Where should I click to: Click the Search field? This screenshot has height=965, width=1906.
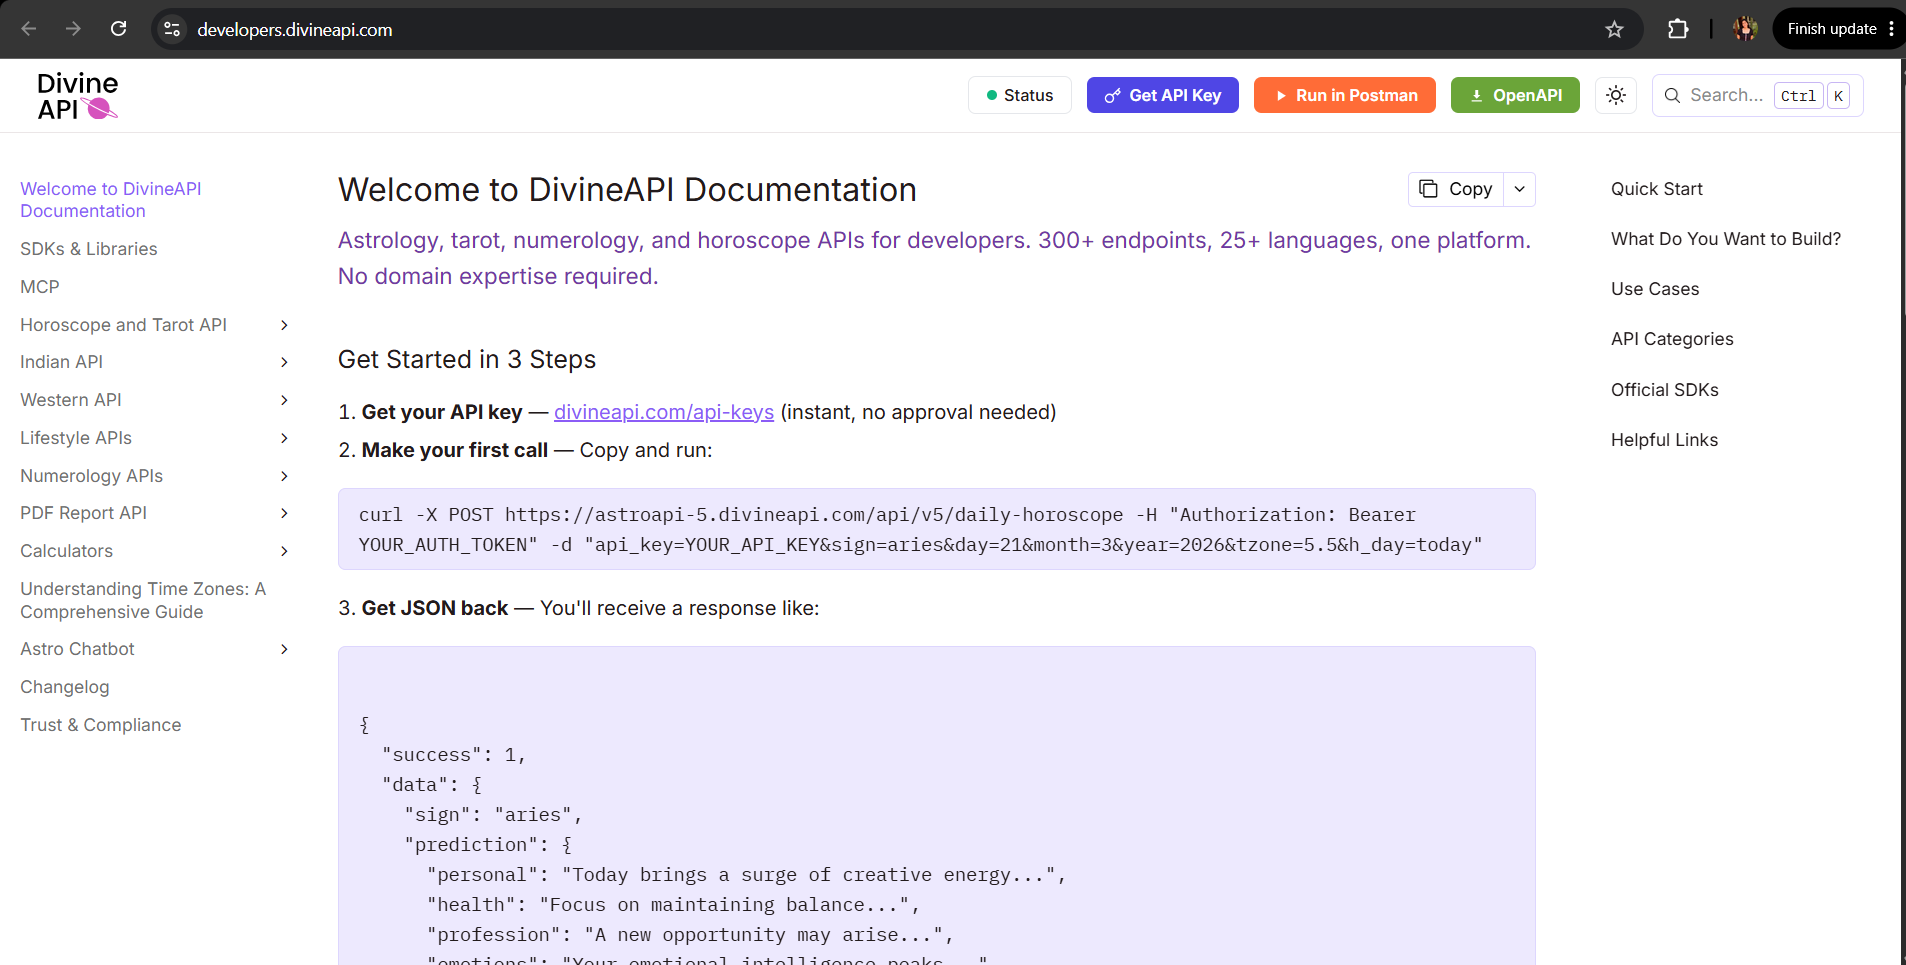[x=1758, y=95]
